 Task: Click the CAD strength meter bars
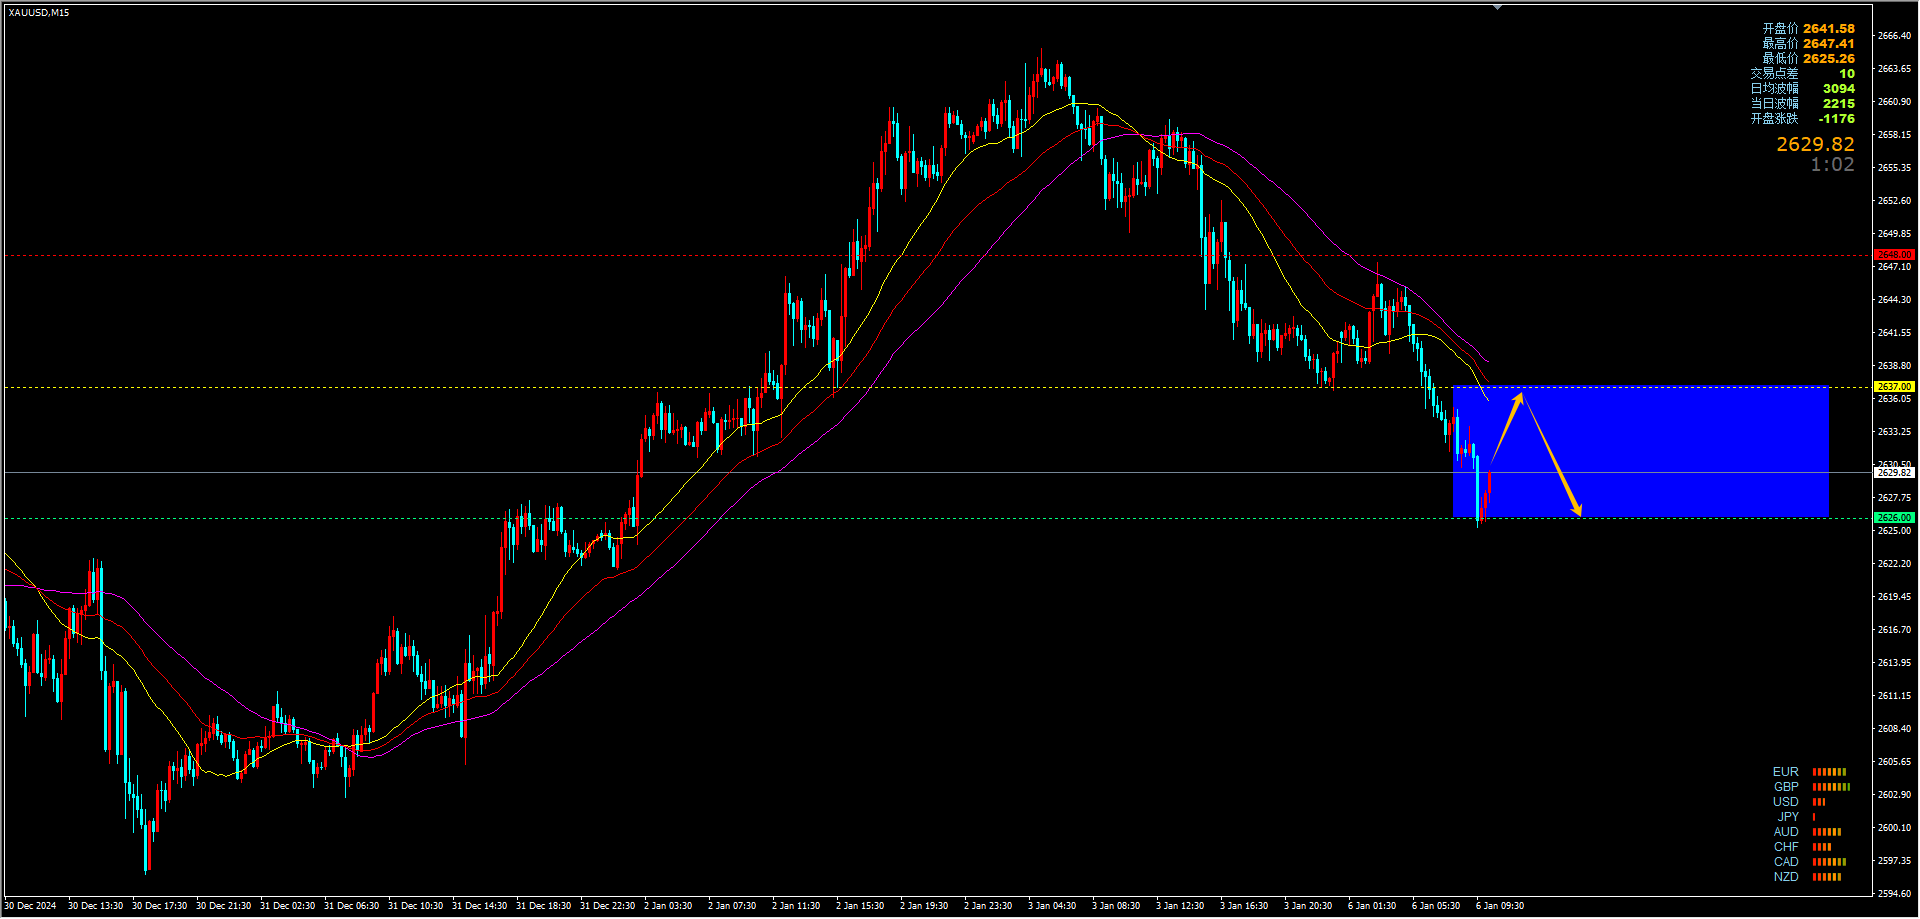pyautogui.click(x=1829, y=862)
